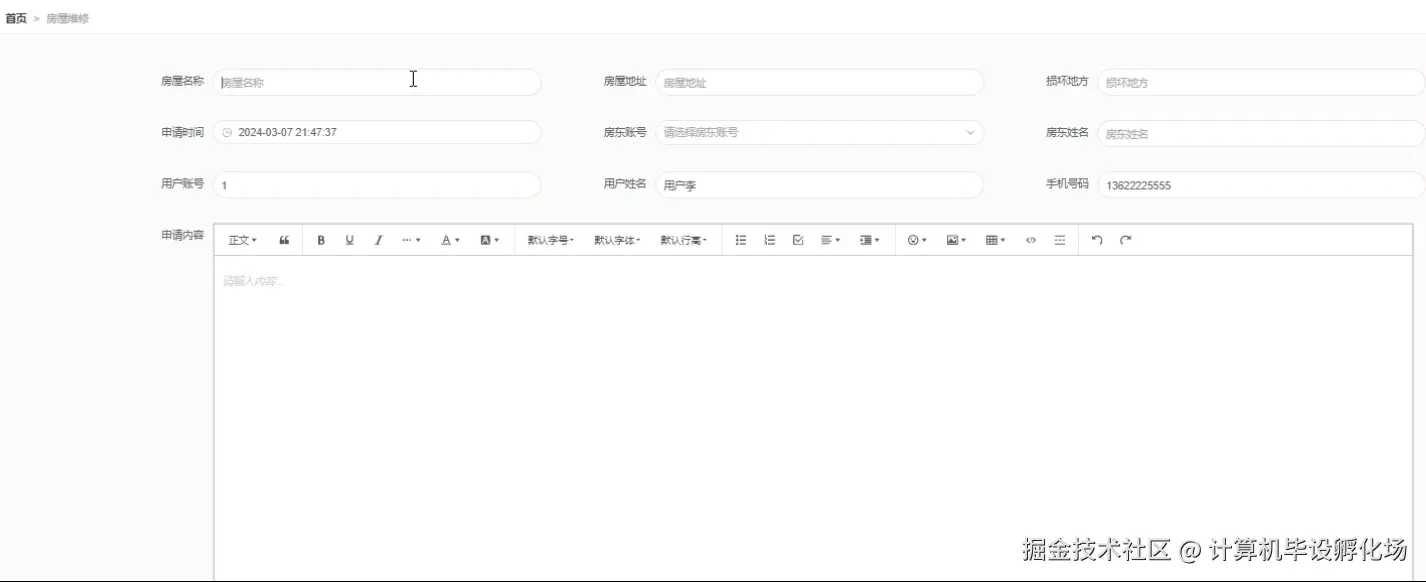This screenshot has width=1426, height=582.
Task: Navigate to 首页 via the breadcrumb
Action: coord(16,17)
